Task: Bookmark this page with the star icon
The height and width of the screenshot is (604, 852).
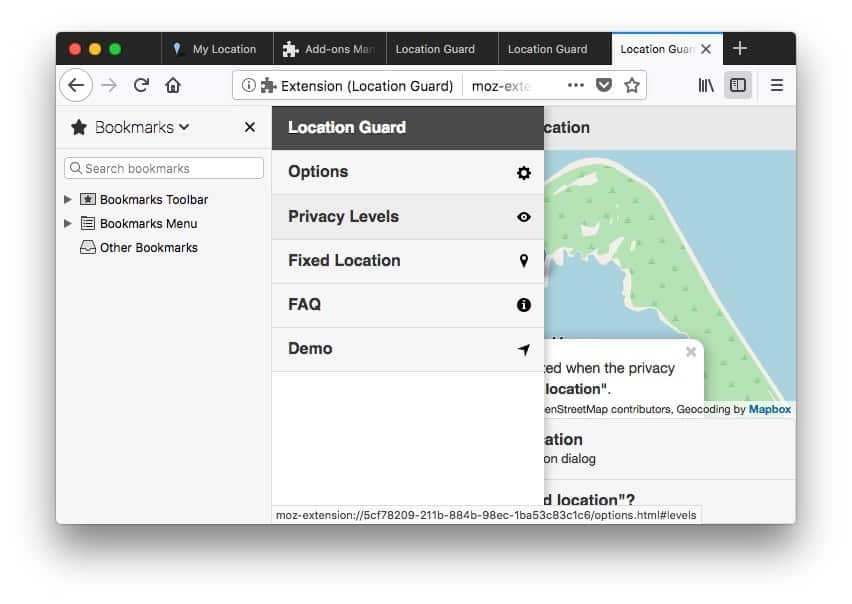Action: (x=631, y=86)
